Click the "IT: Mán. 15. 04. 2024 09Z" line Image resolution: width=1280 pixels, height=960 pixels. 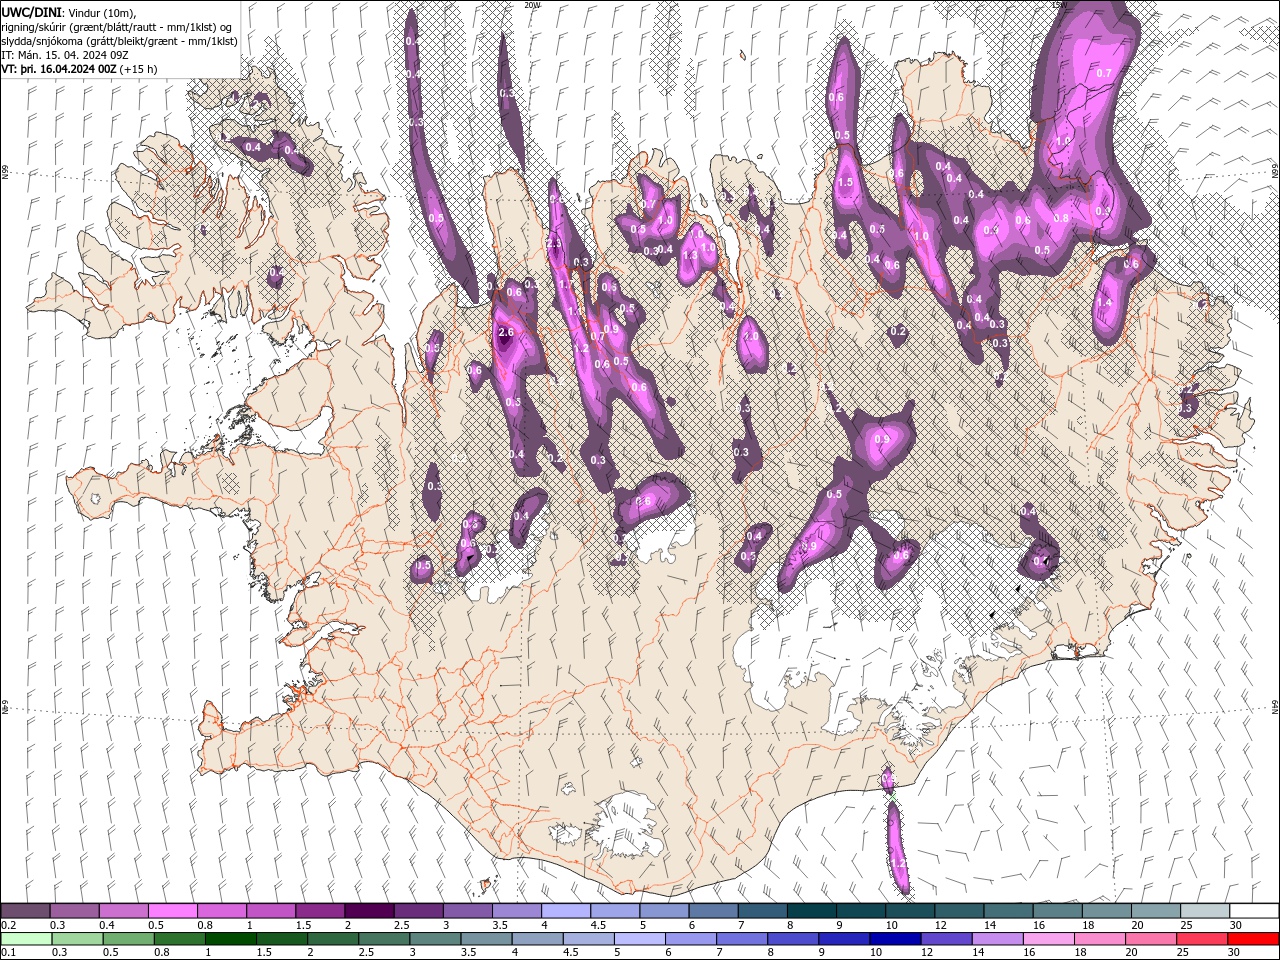63,55
